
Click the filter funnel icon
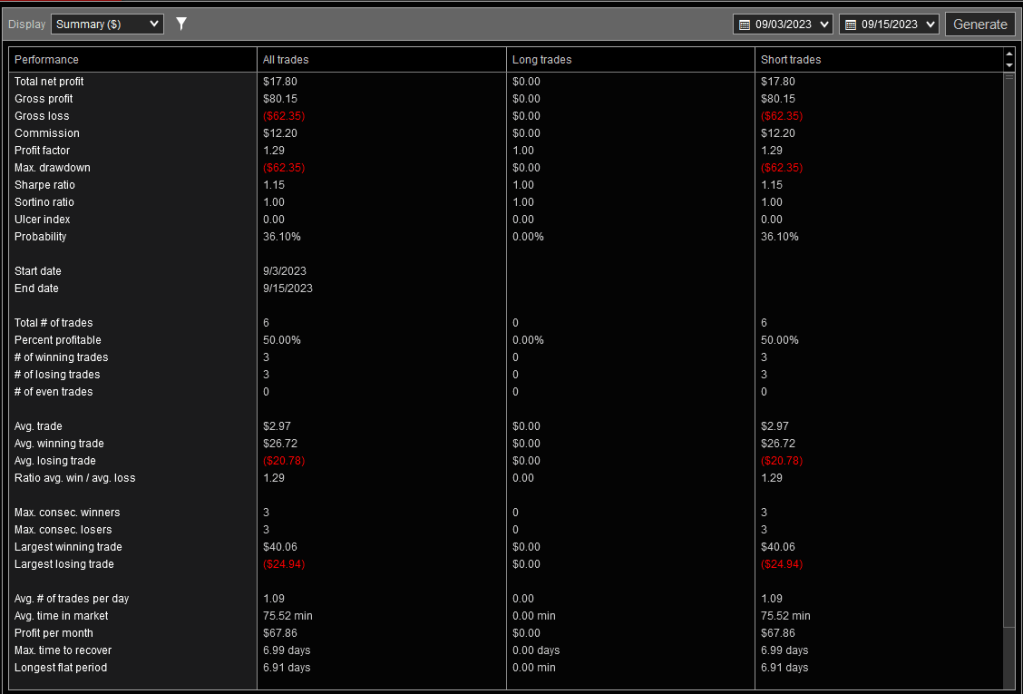[x=181, y=24]
